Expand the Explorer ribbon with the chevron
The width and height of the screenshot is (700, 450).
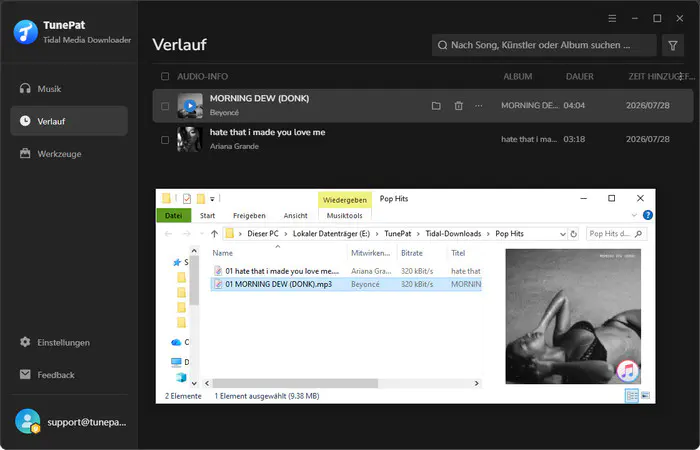click(634, 216)
